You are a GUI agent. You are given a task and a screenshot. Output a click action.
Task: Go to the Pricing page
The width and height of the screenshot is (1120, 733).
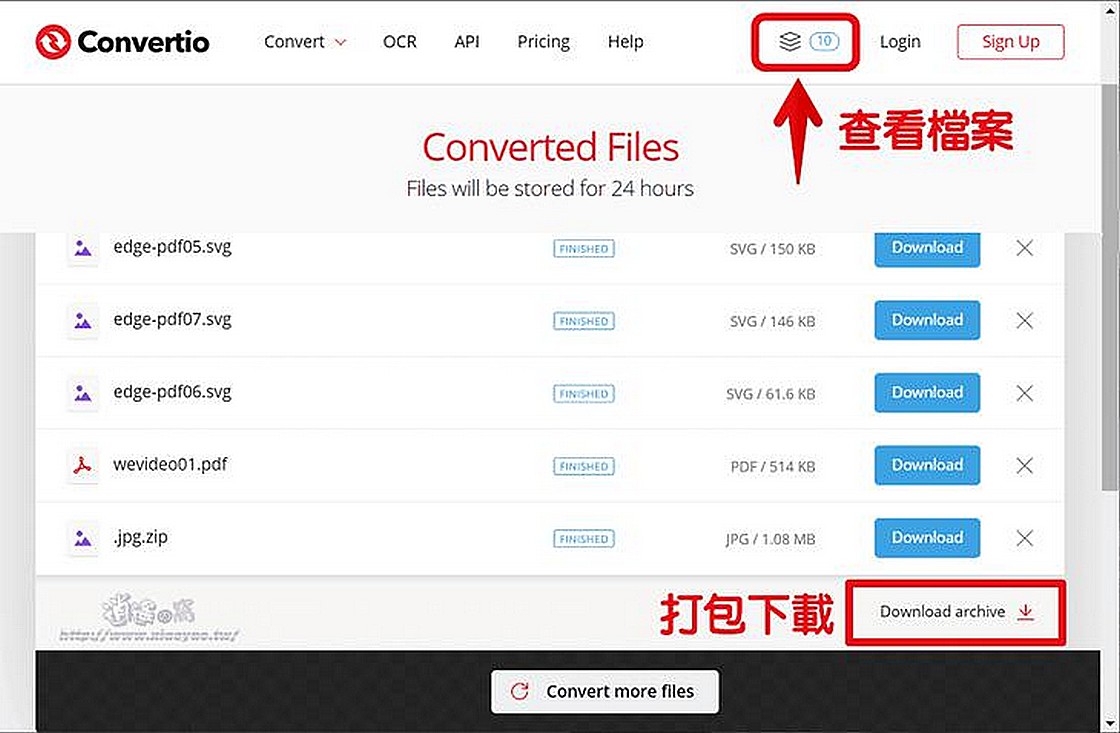click(x=544, y=41)
